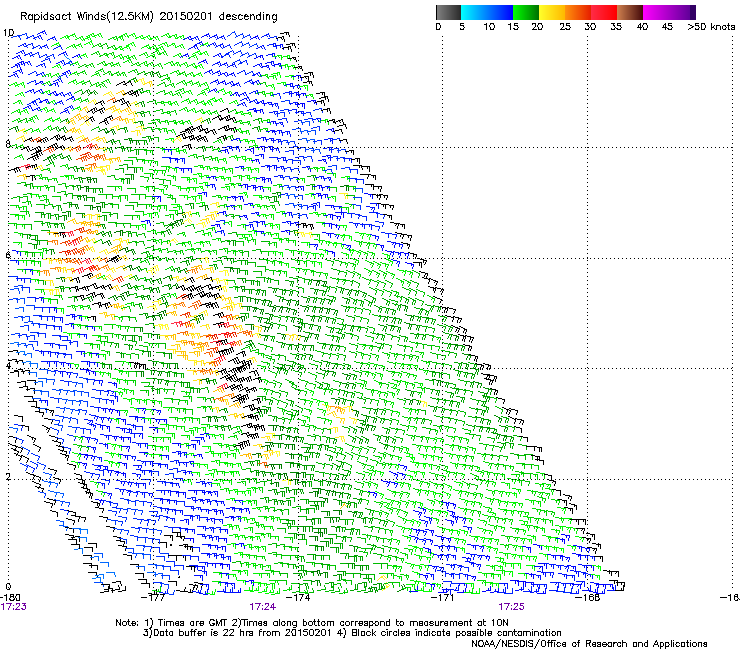Click the '>50 knots' legend label
This screenshot has height=650, width=740.
[x=711, y=27]
